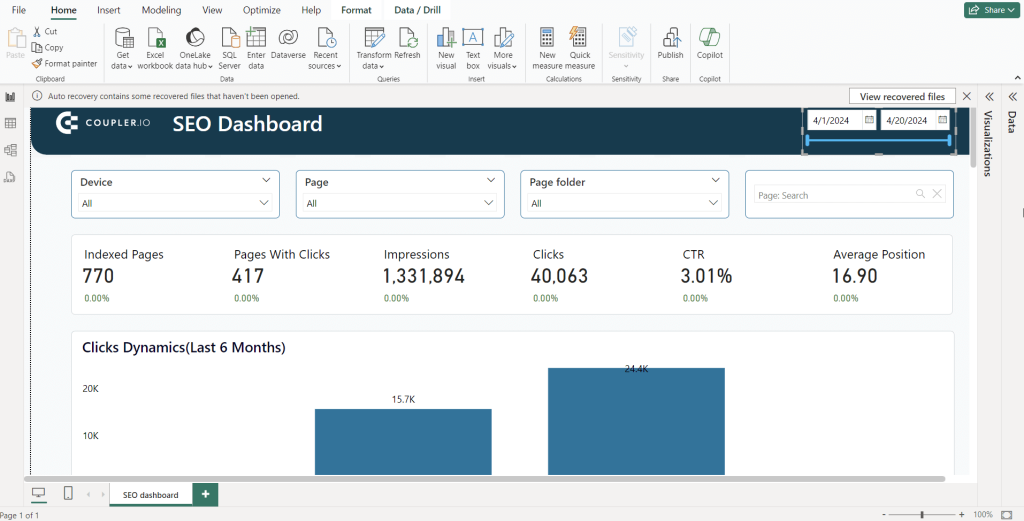This screenshot has height=521, width=1024.
Task: Create a Quick measure
Action: click(580, 48)
